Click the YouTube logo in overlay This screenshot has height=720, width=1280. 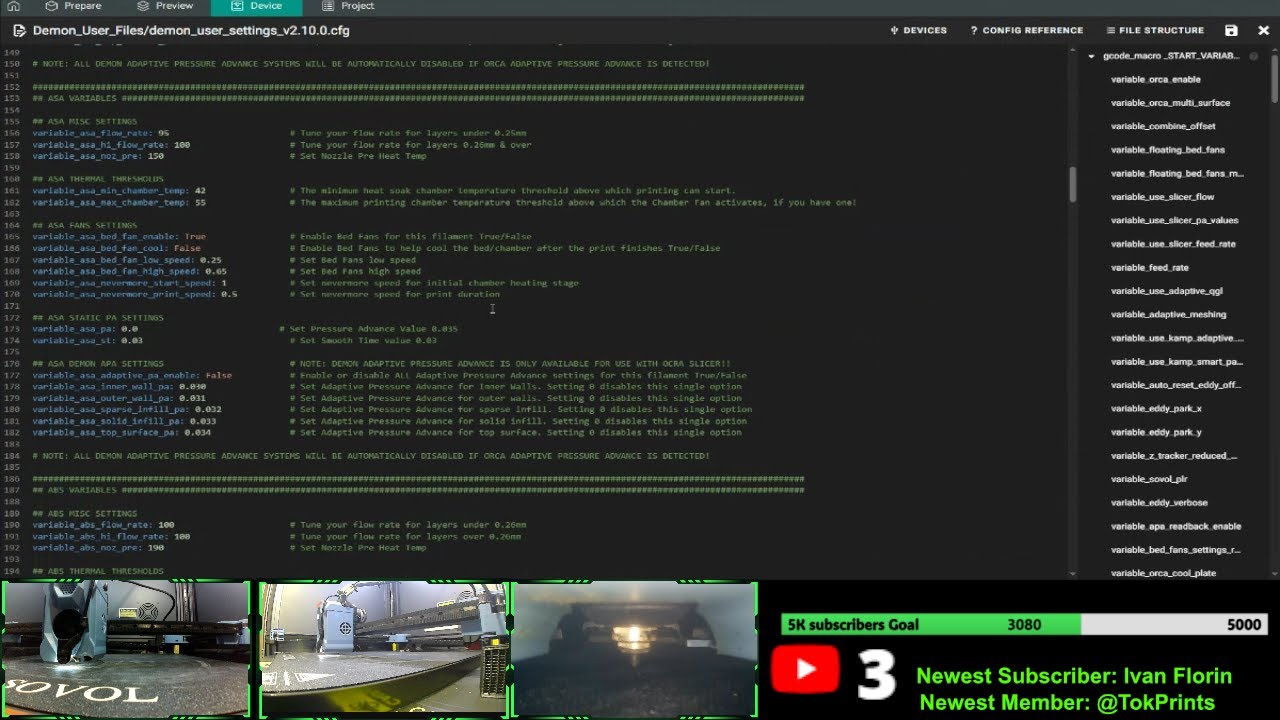[805, 668]
